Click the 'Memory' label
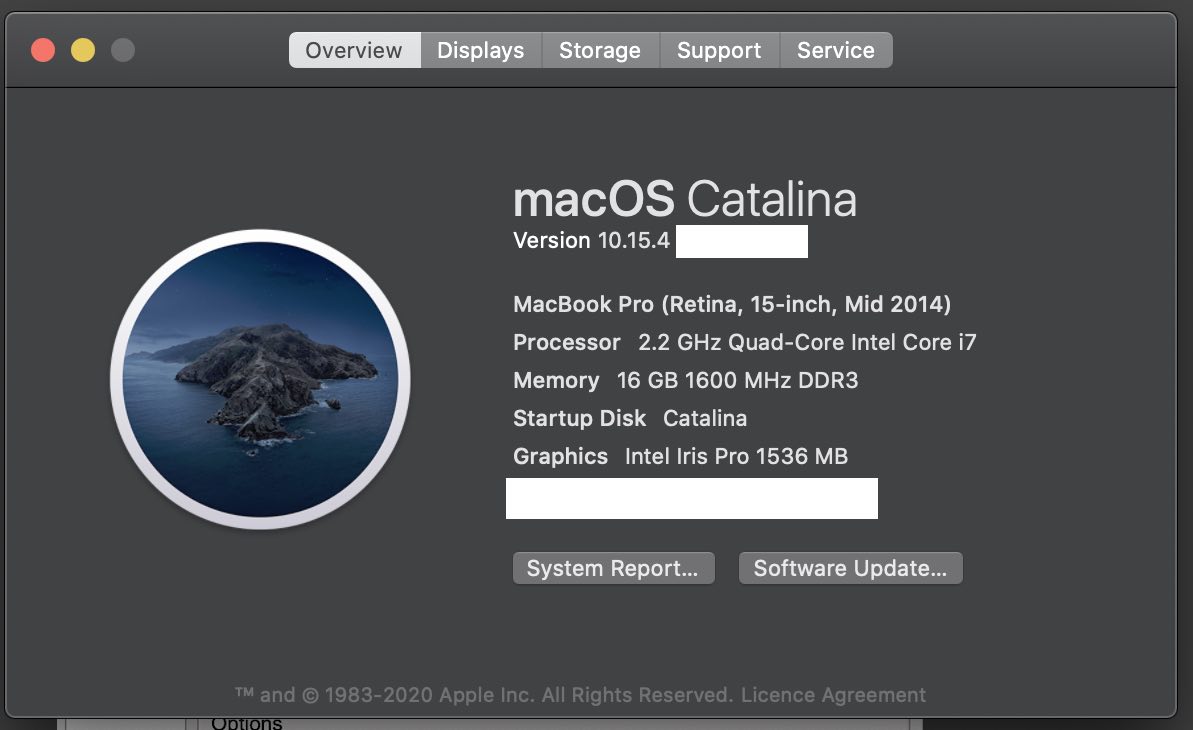1193x730 pixels. pyautogui.click(x=556, y=381)
